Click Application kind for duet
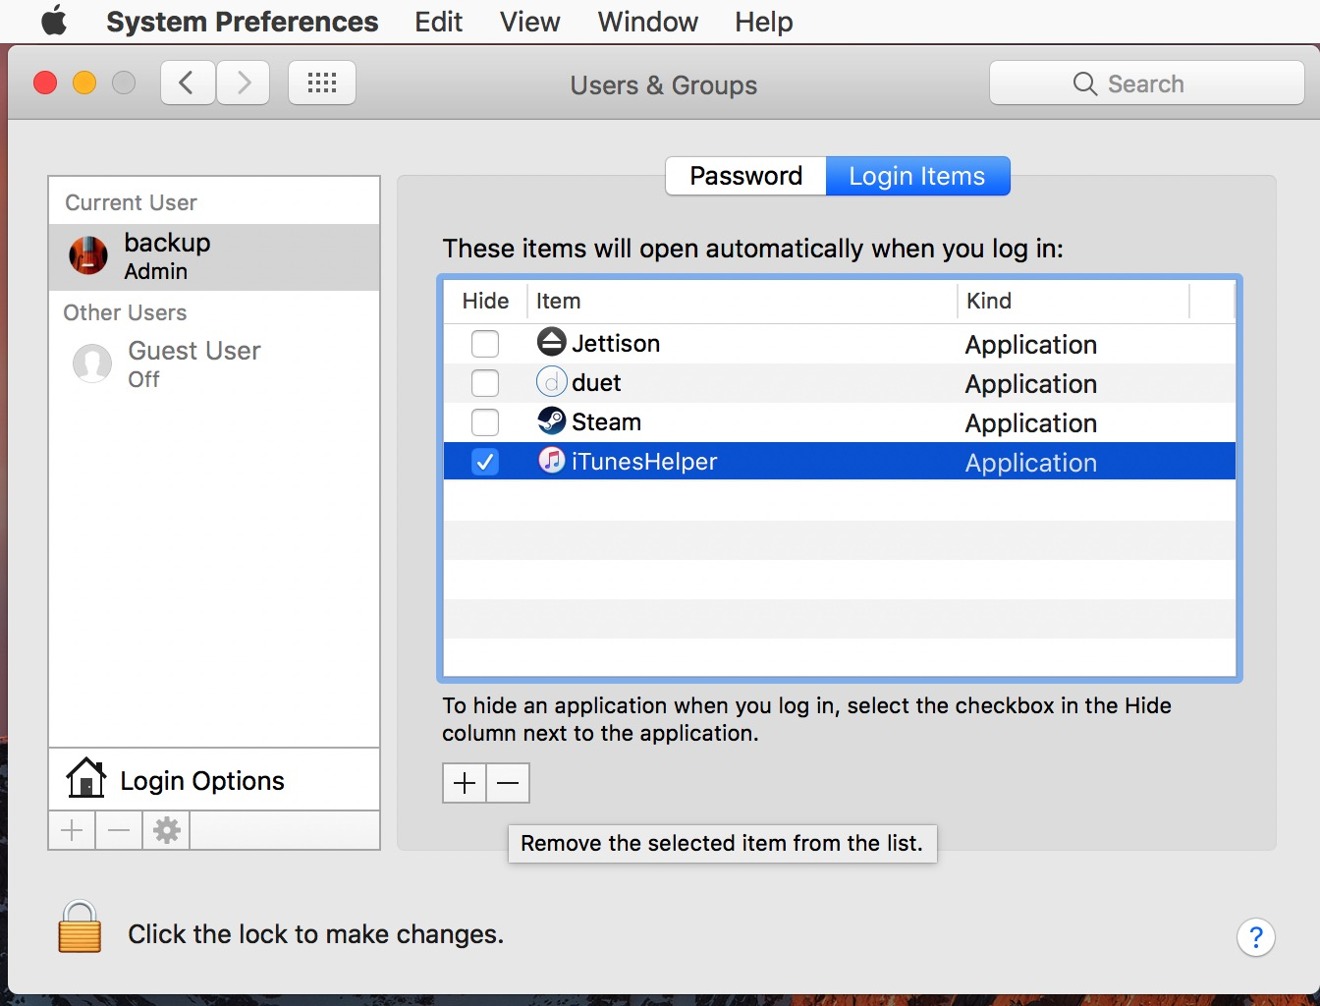Image resolution: width=1320 pixels, height=1006 pixels. 1031,384
